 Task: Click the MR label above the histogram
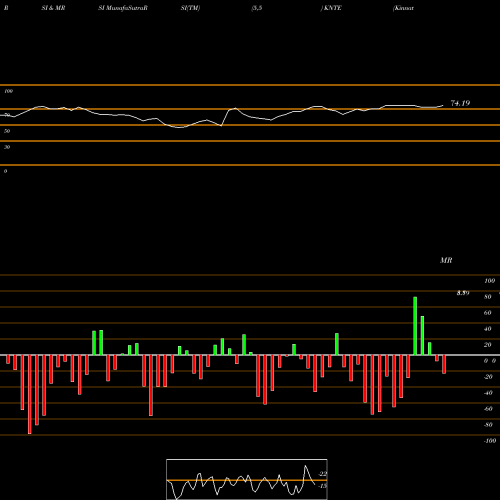[x=446, y=260]
